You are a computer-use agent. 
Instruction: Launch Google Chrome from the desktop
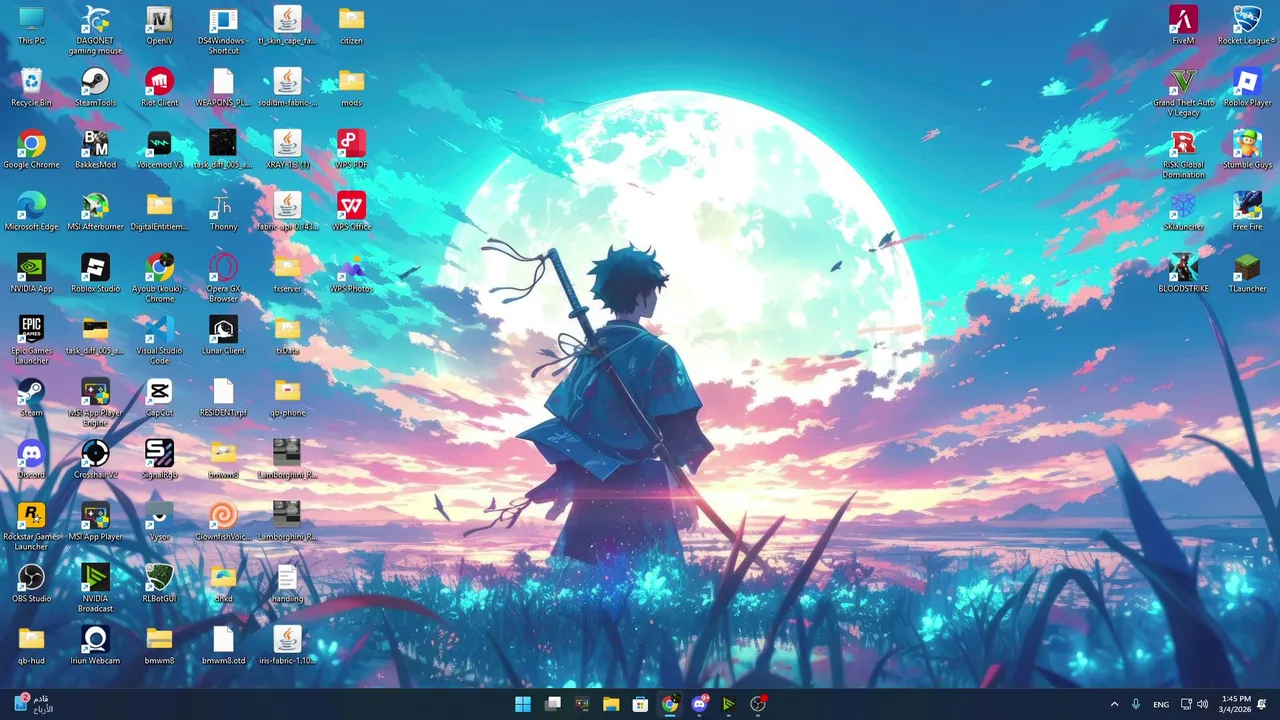click(31, 150)
